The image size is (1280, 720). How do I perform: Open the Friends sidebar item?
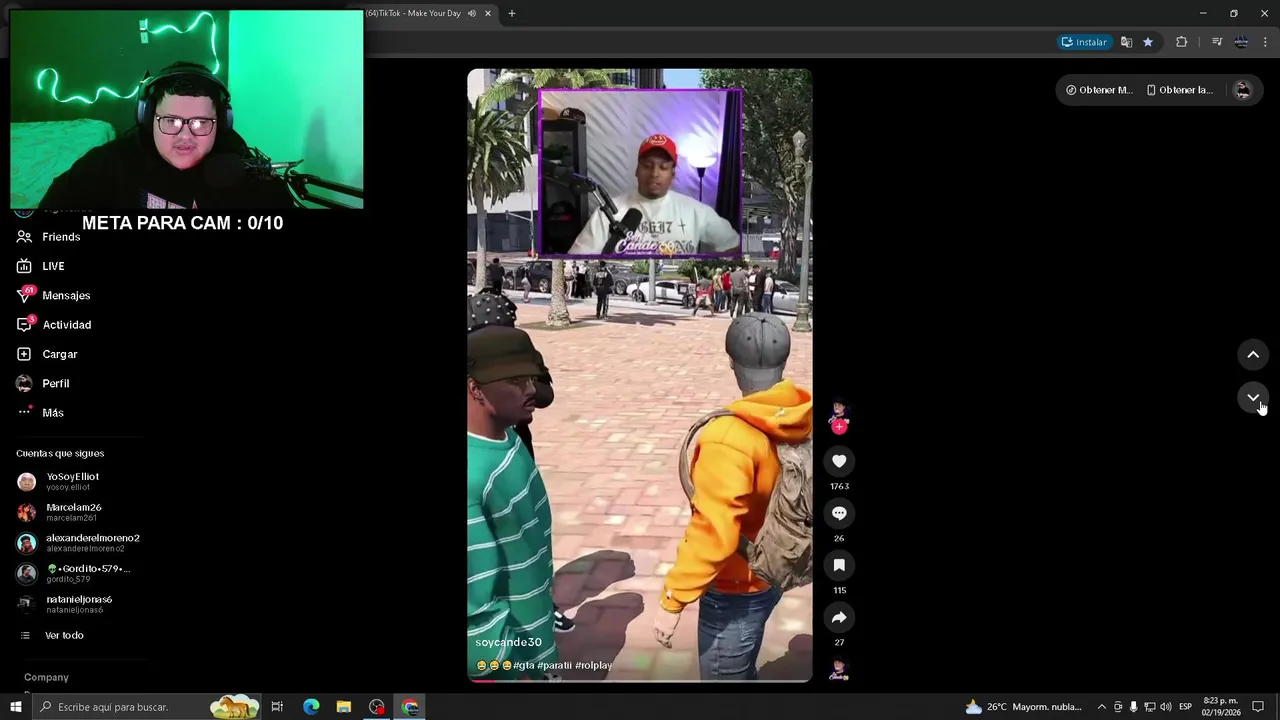click(x=48, y=237)
